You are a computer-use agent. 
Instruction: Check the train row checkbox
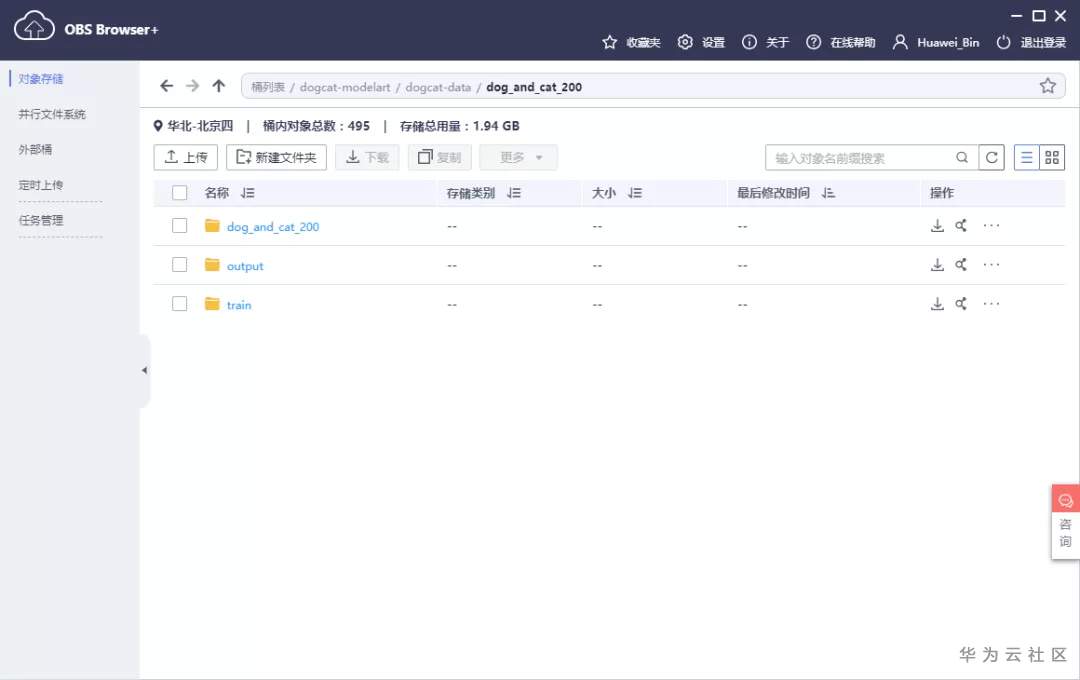[179, 304]
